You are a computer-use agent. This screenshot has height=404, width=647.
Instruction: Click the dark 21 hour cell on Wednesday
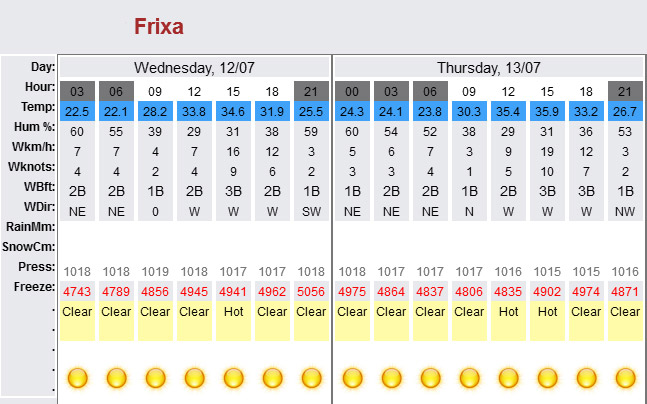(311, 91)
